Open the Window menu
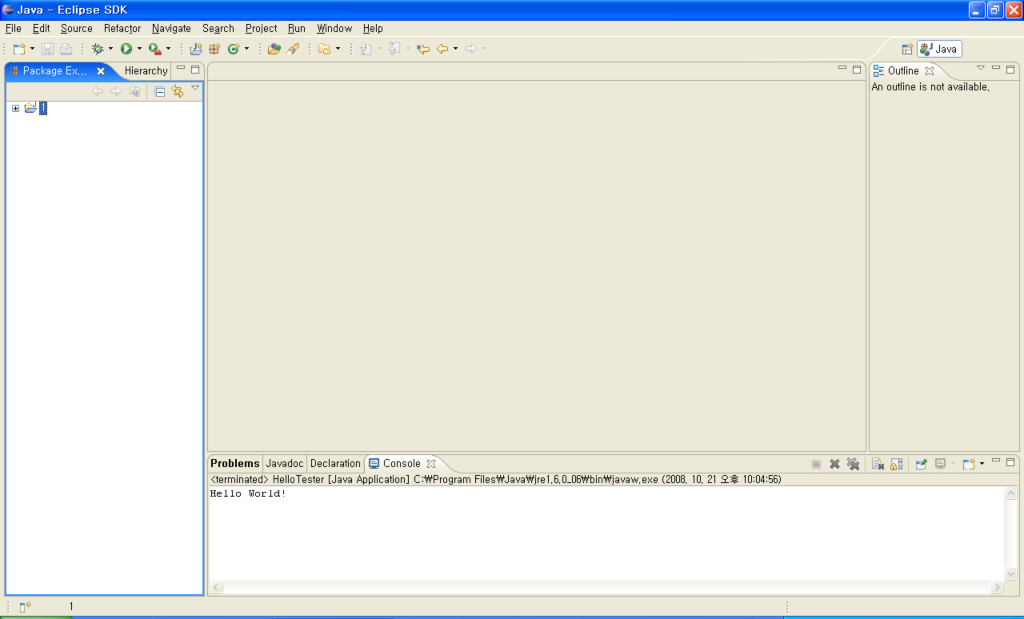Viewport: 1024px width, 619px height. (334, 29)
